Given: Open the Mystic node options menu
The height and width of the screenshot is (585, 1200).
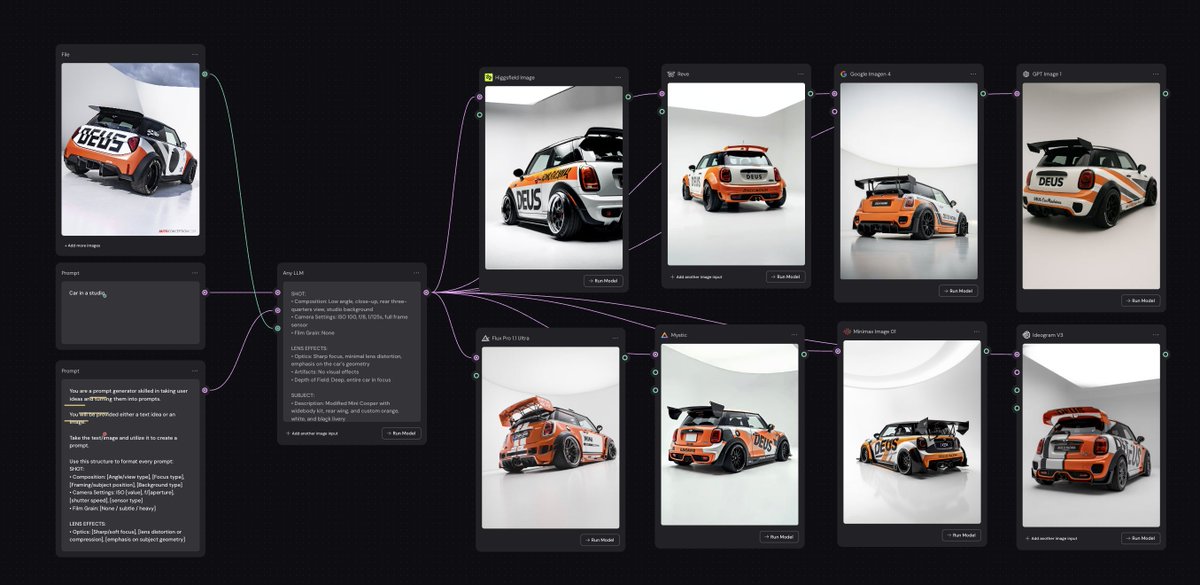Looking at the screenshot, I should point(794,335).
